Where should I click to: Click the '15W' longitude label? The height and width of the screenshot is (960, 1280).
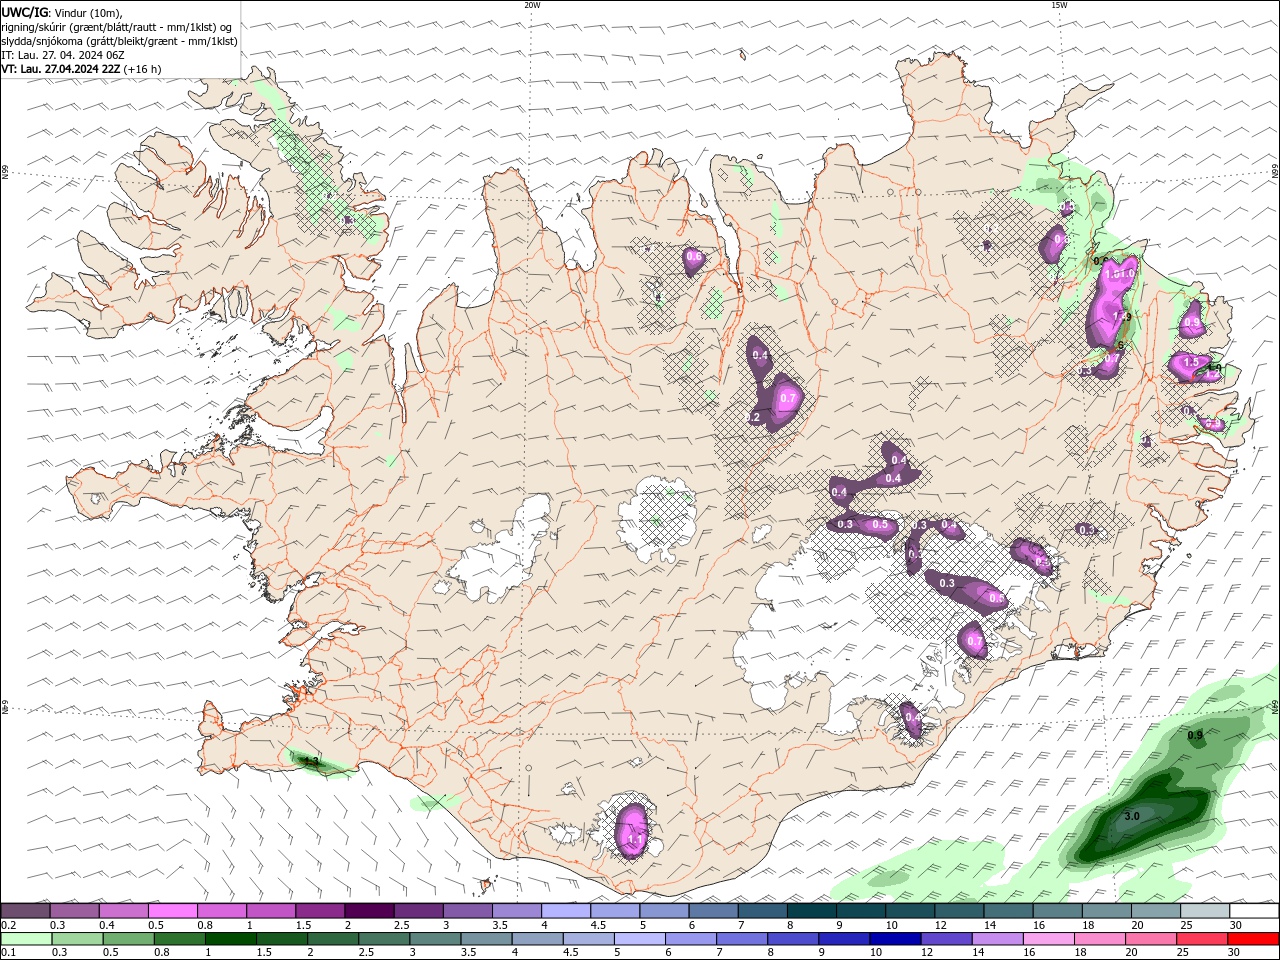point(1059,5)
